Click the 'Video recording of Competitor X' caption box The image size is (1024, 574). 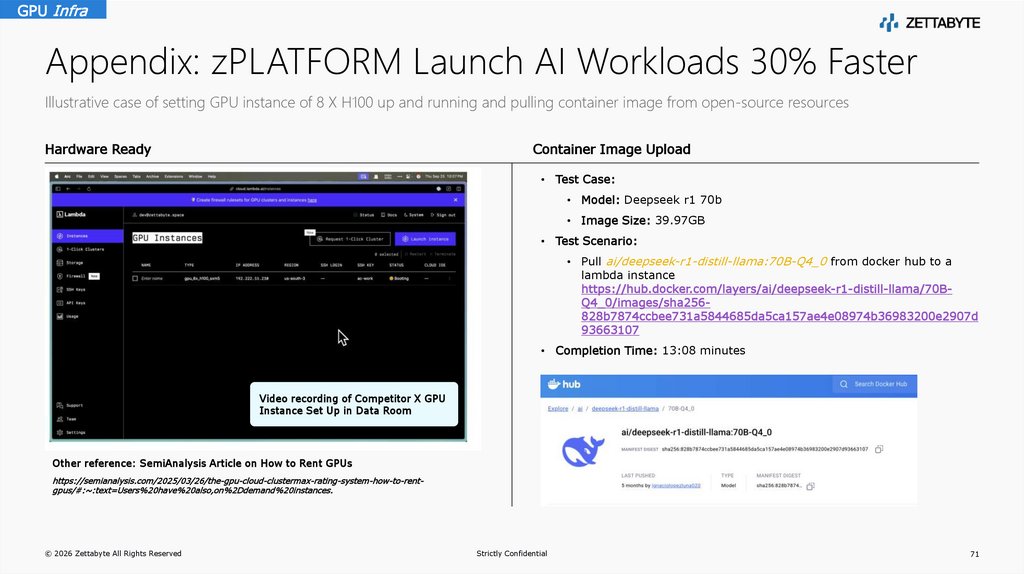click(x=354, y=404)
